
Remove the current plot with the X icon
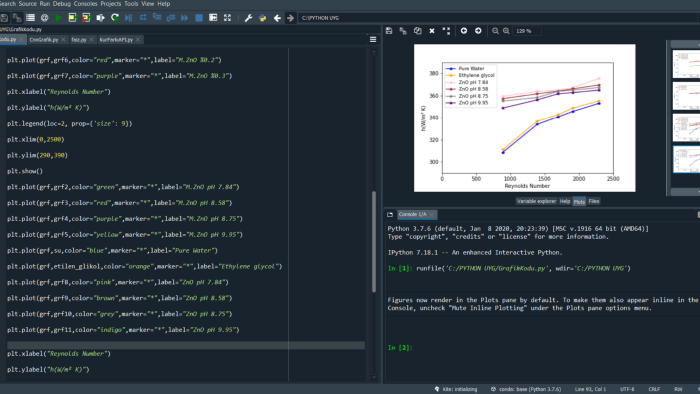tap(432, 31)
